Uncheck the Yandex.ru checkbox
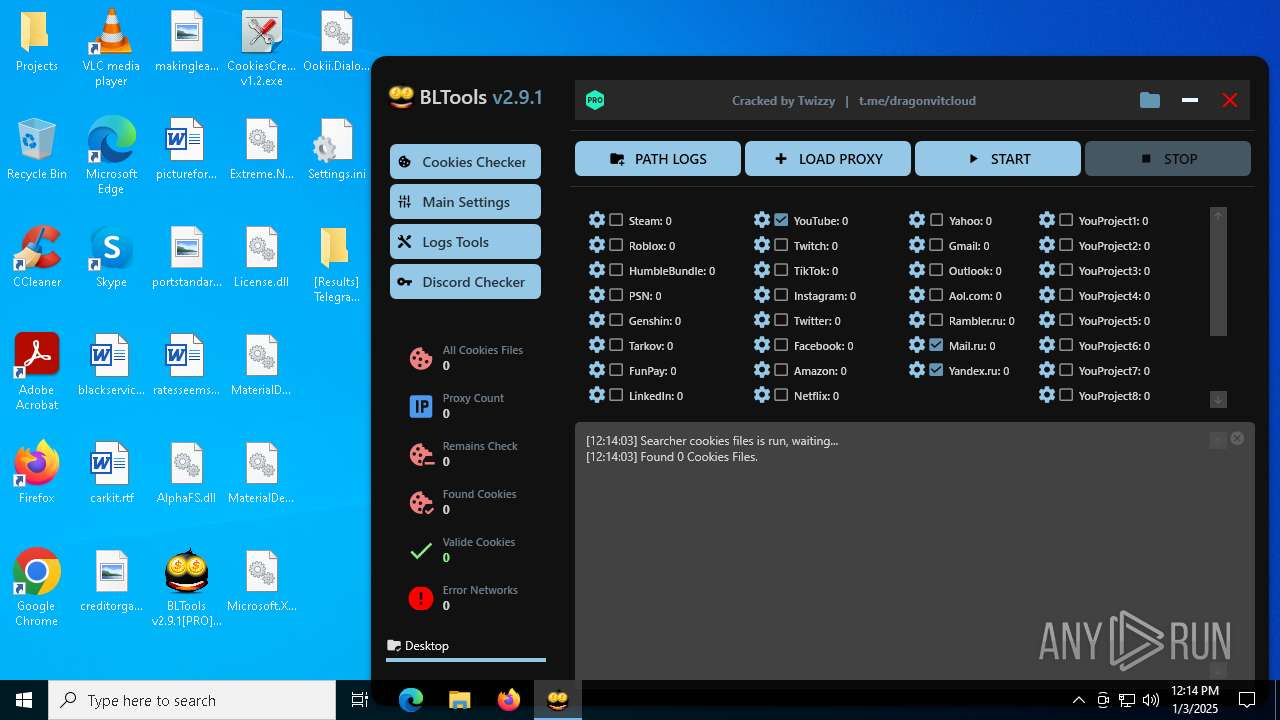1280x720 pixels. click(x=936, y=370)
